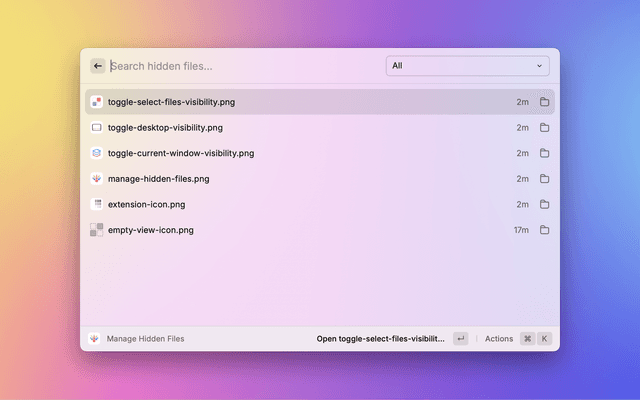Click folder icon for toggle-select-files-visibility.png
Viewport: 640px width, 400px height.
click(x=545, y=102)
